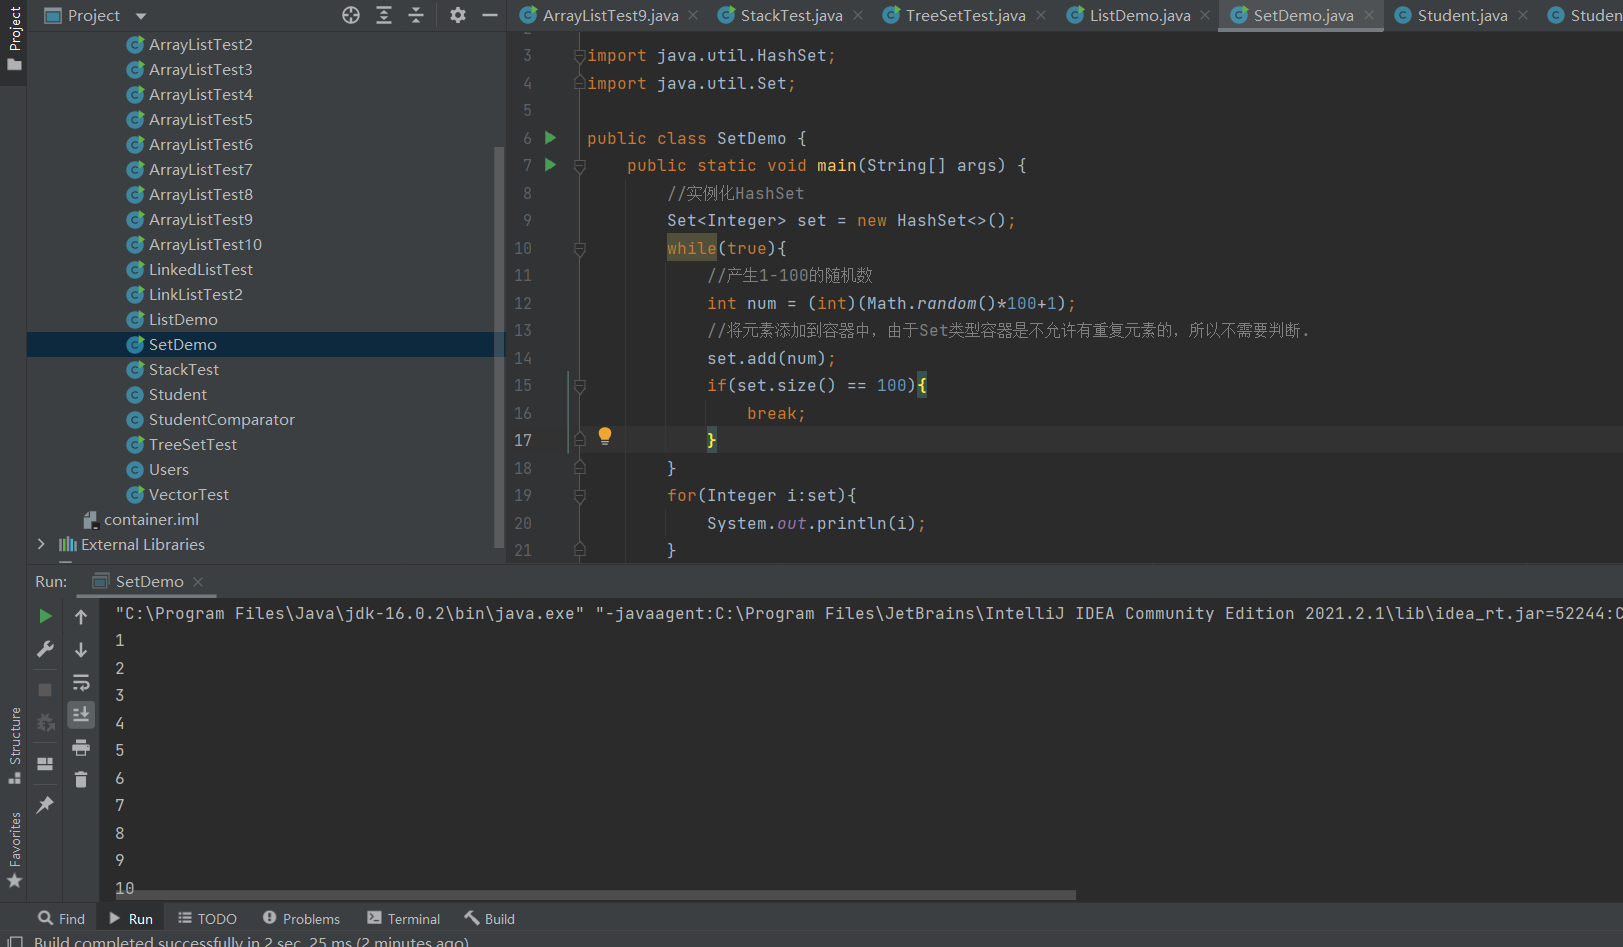Open the Find tool window

pyautogui.click(x=61, y=918)
